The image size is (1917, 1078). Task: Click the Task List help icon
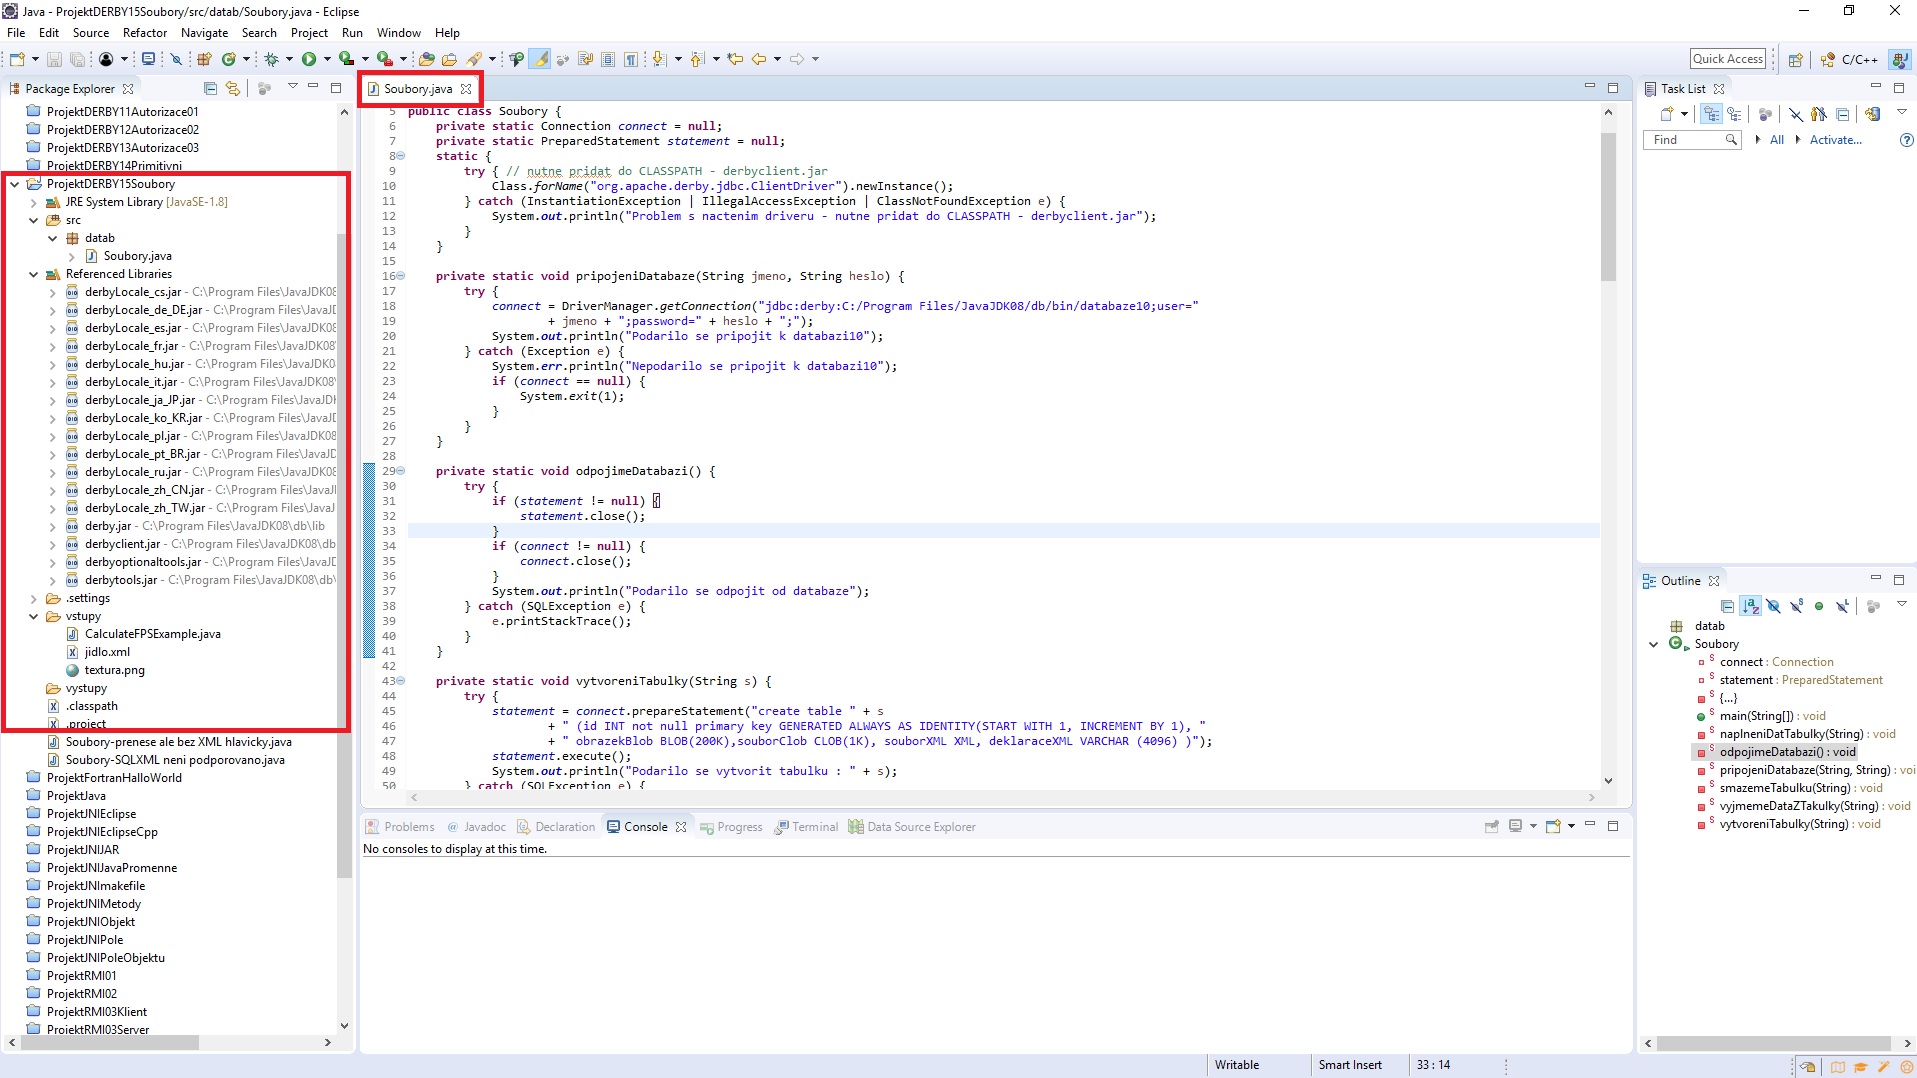coord(1906,140)
